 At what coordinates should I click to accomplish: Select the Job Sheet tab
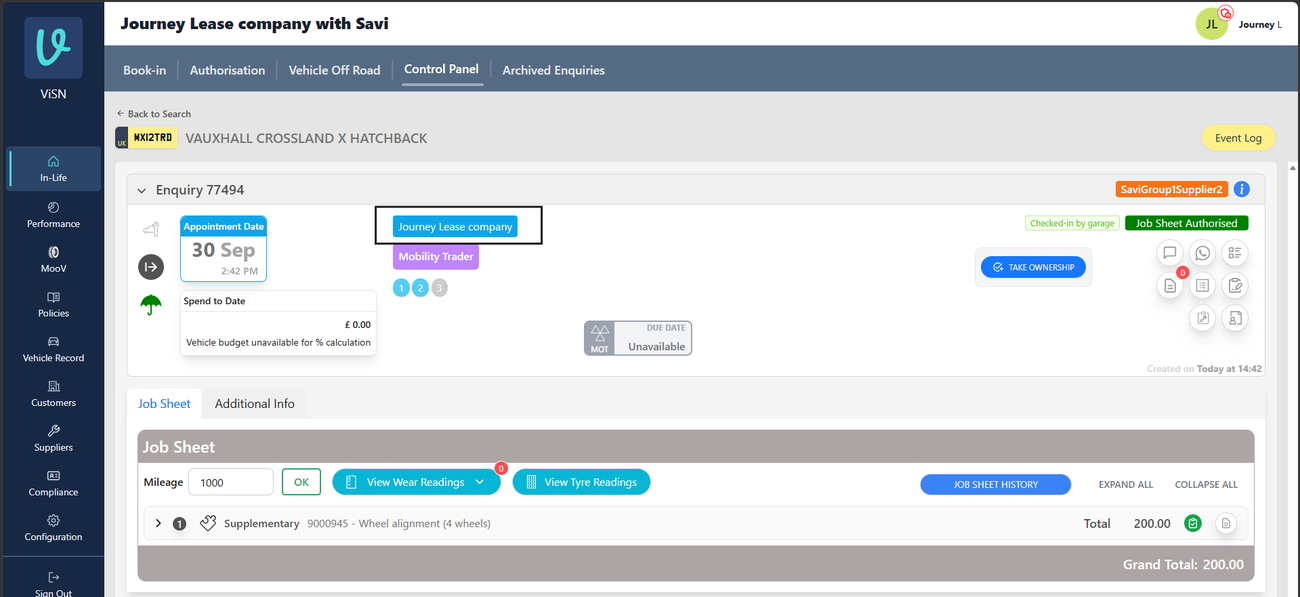tap(164, 403)
